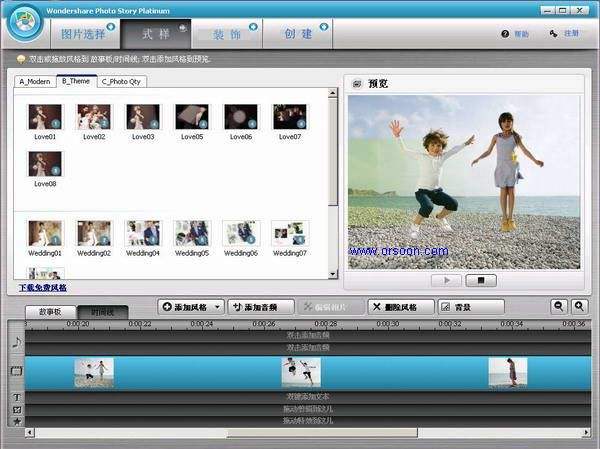Select the Love07 style thumbnail
The width and height of the screenshot is (600, 449).
[290, 117]
